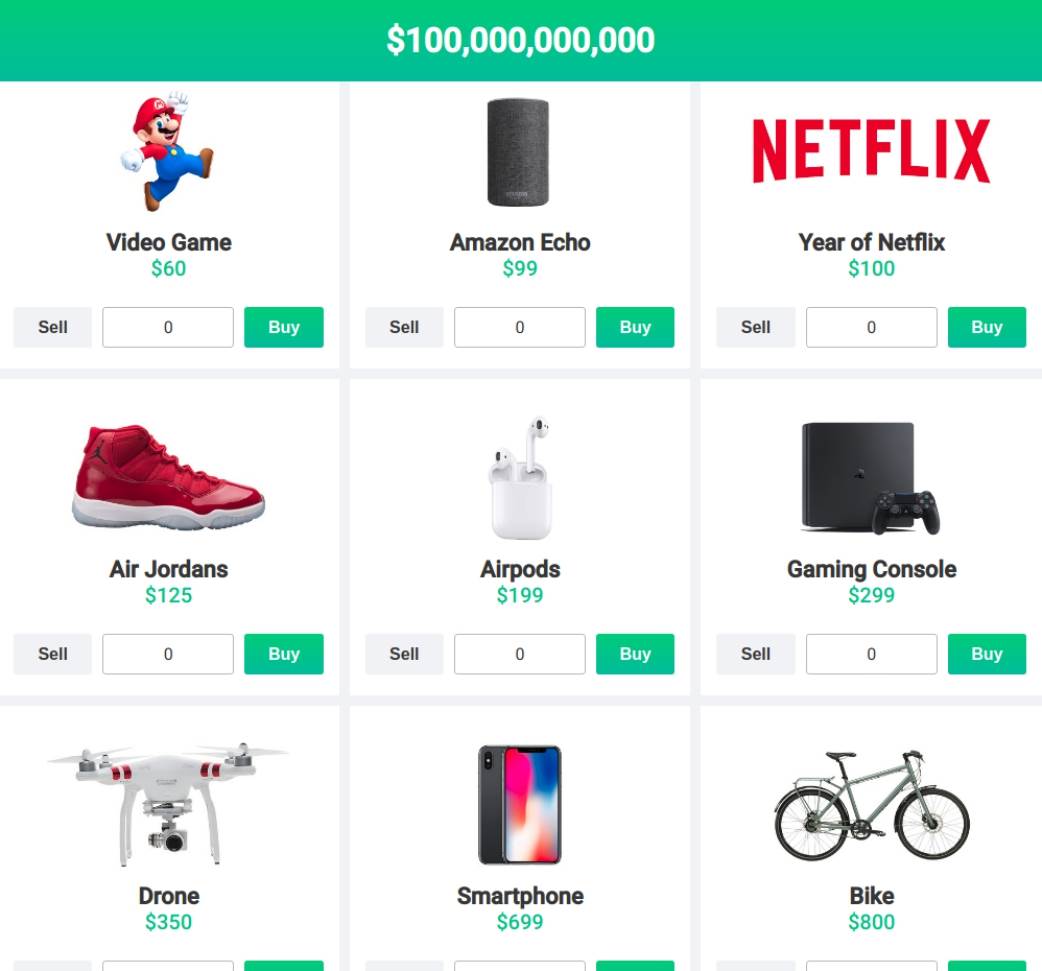The height and width of the screenshot is (971, 1042).
Task: Click the Drone product image
Action: click(167, 804)
